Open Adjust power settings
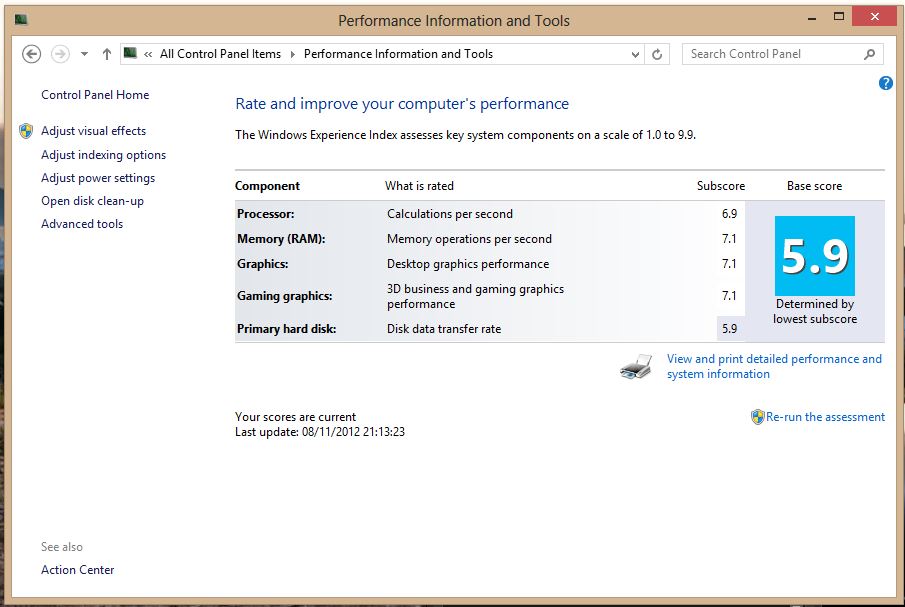 [x=98, y=178]
